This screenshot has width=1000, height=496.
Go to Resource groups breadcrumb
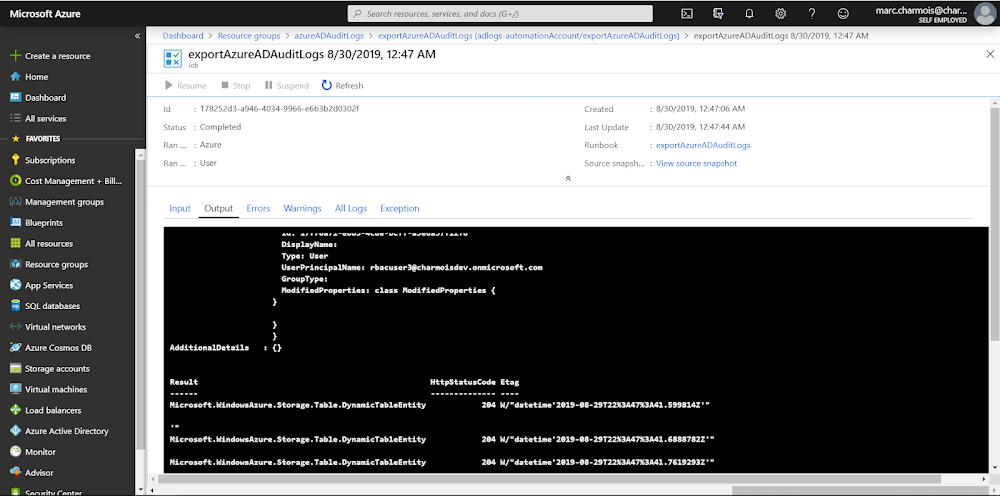(249, 36)
